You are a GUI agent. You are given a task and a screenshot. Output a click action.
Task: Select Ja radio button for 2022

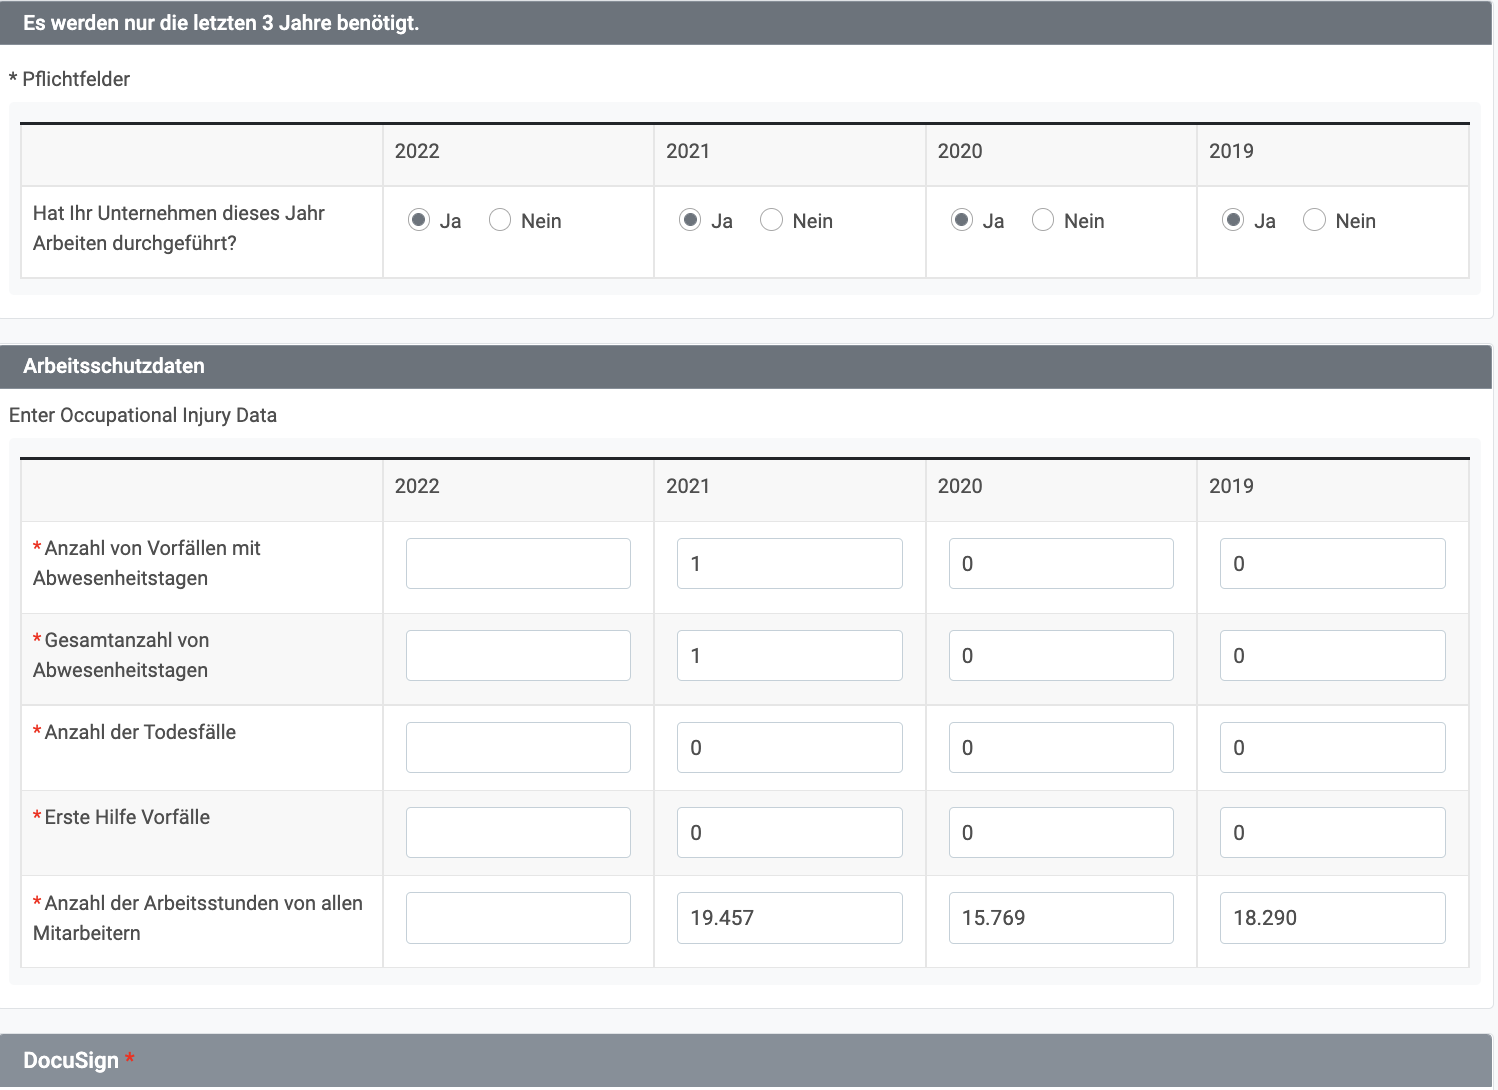419,220
